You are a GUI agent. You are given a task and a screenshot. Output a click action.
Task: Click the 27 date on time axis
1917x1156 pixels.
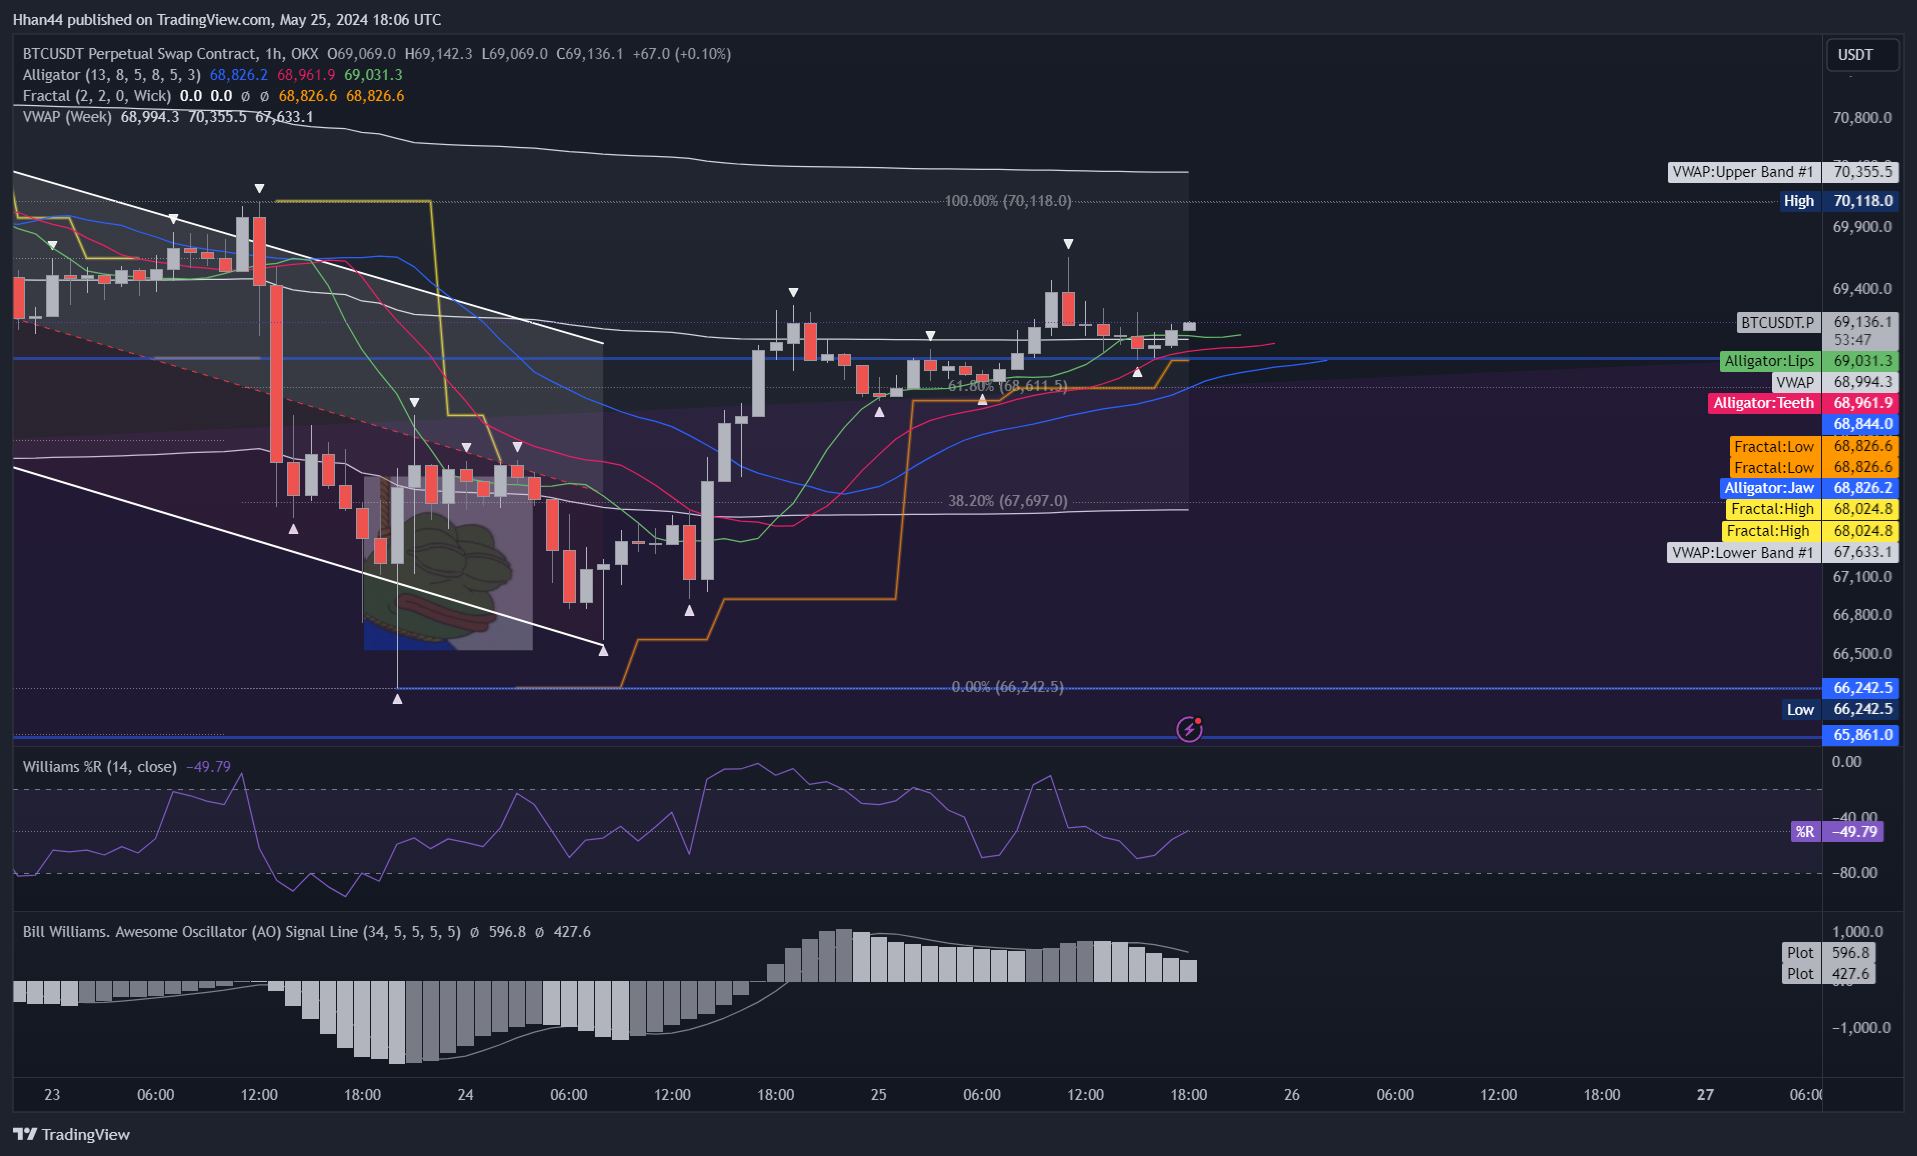pyautogui.click(x=1706, y=1095)
